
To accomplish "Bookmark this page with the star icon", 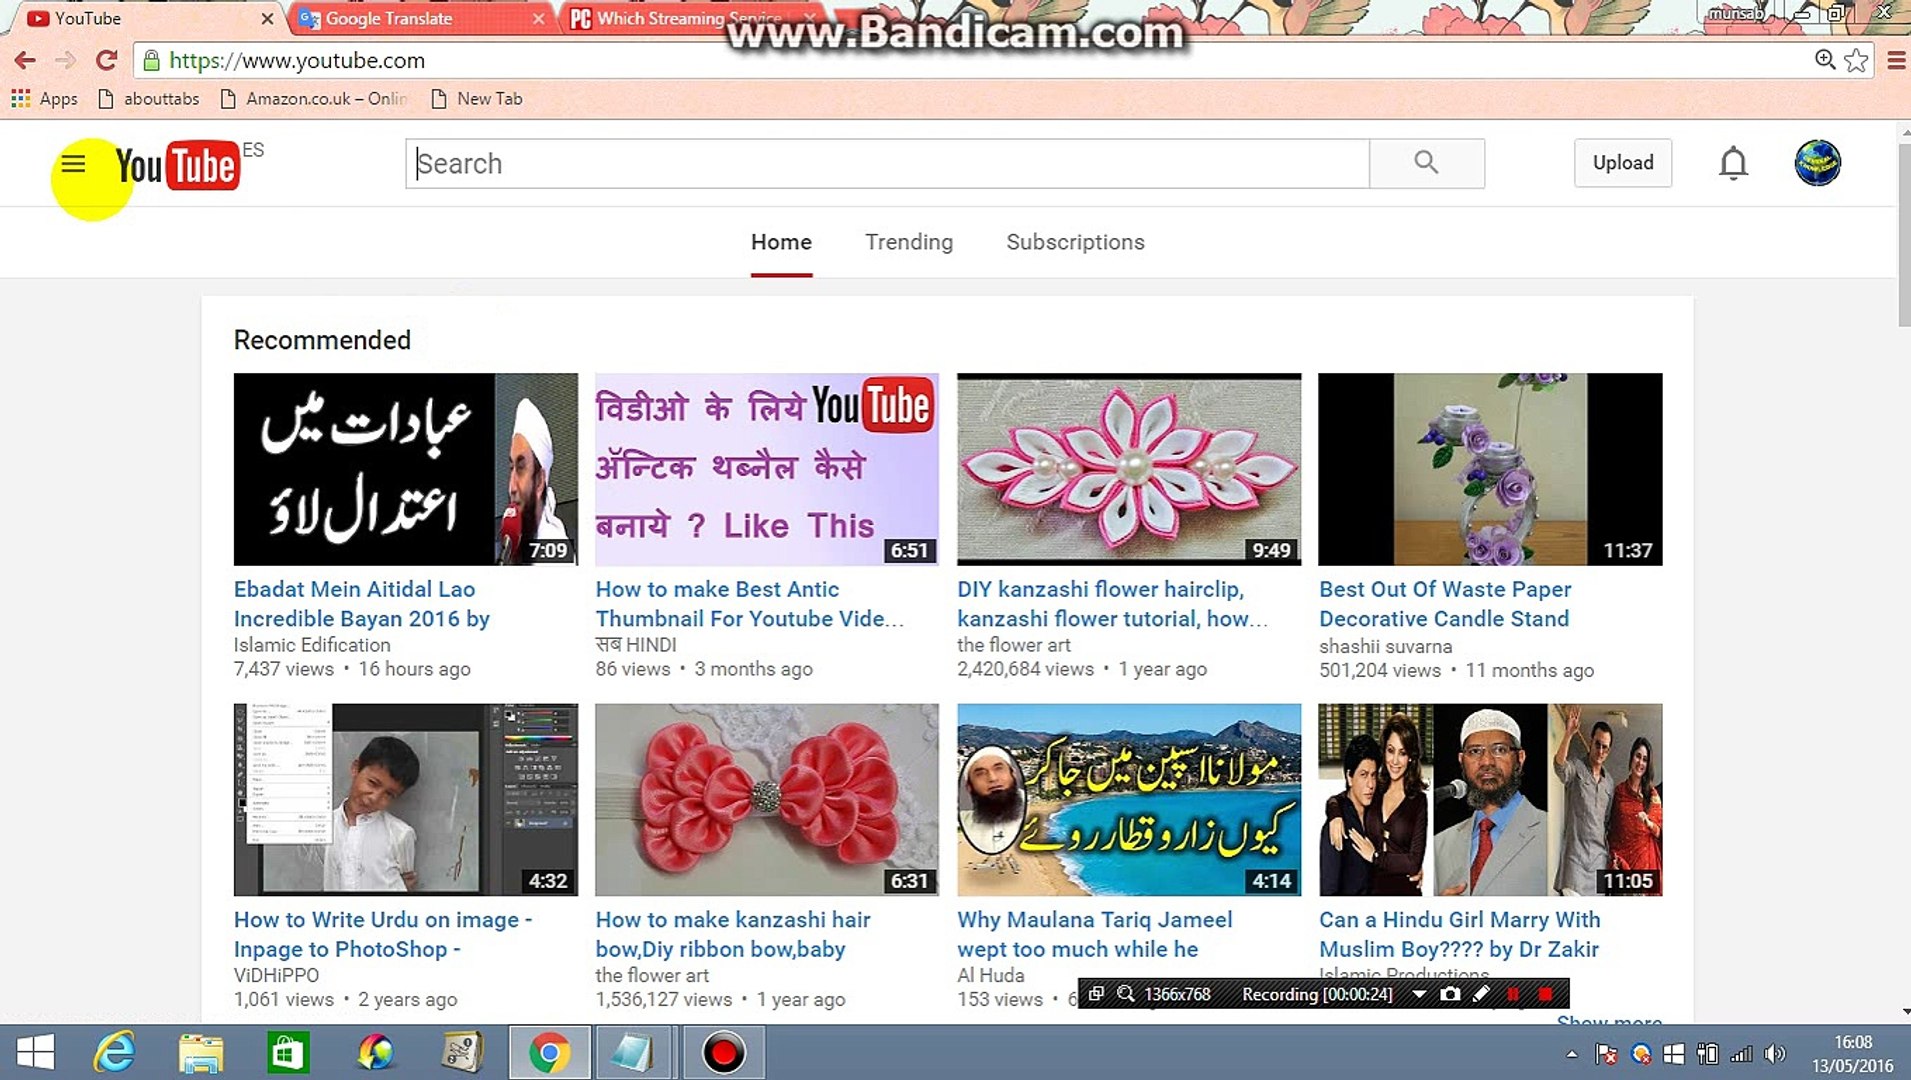I will click(x=1856, y=60).
